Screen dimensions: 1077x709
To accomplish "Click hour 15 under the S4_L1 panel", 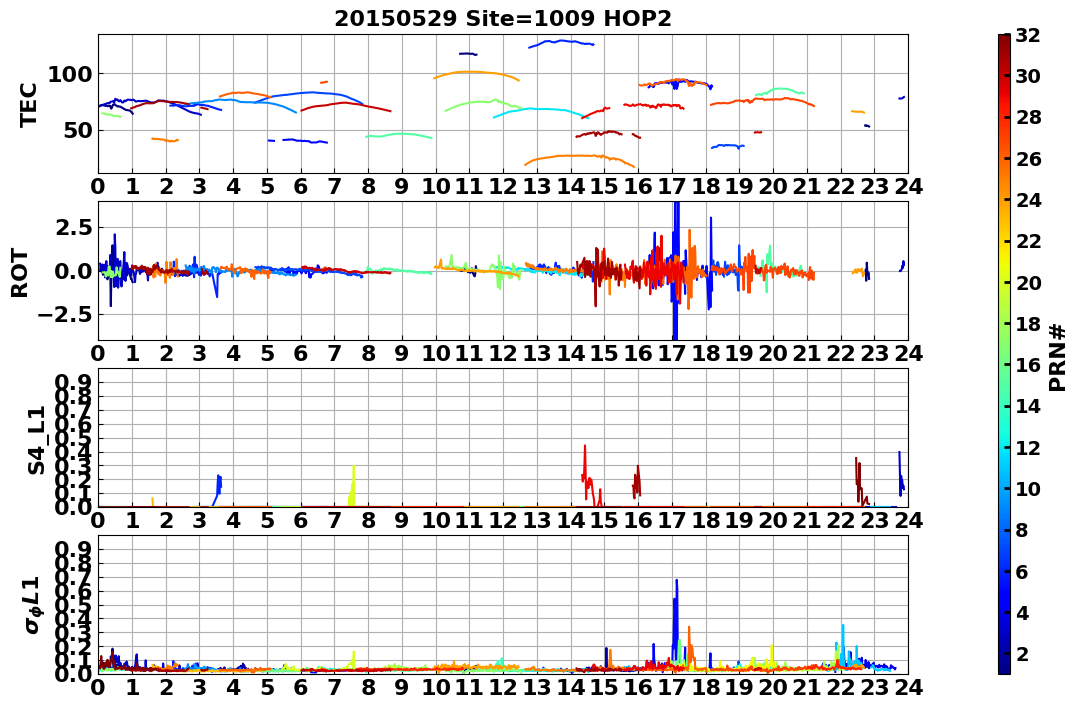I will [x=604, y=520].
